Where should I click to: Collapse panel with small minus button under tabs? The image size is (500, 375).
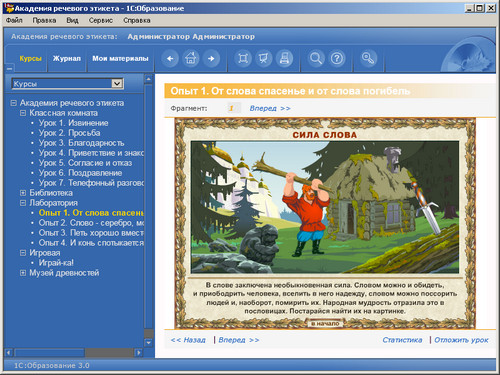coord(10,69)
